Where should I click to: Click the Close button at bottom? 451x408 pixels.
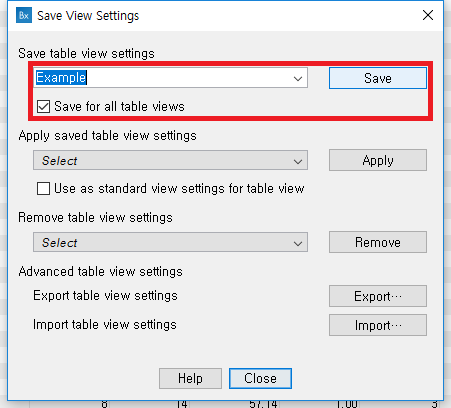[x=260, y=378]
